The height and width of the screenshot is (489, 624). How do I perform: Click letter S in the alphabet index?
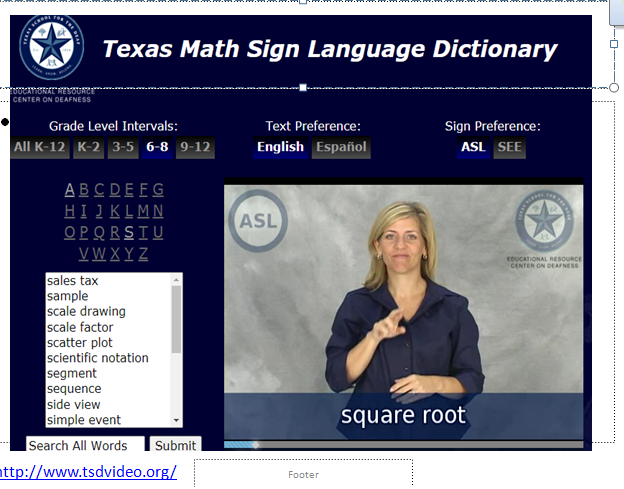pyautogui.click(x=128, y=233)
